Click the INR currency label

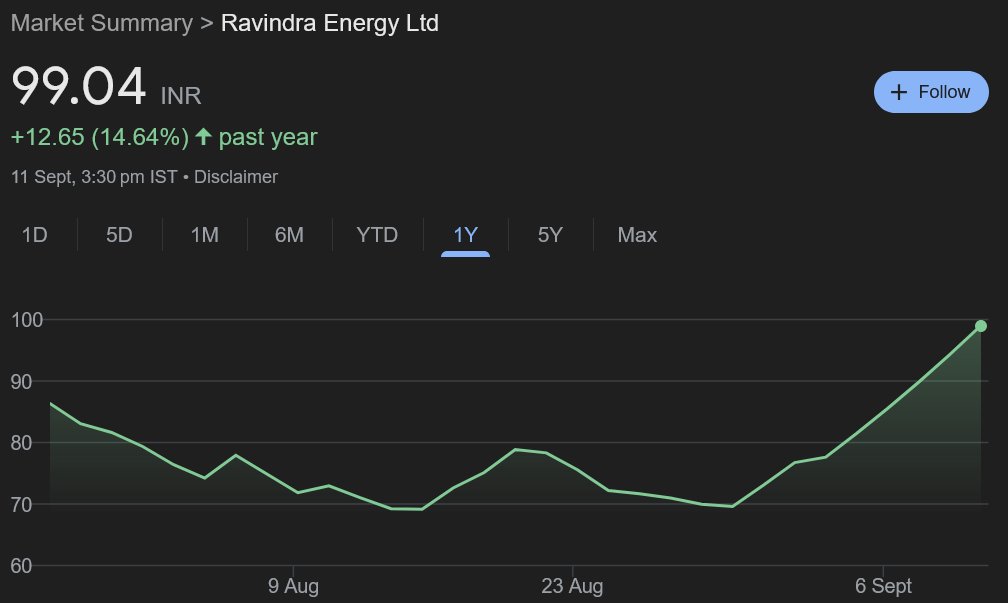tap(181, 96)
